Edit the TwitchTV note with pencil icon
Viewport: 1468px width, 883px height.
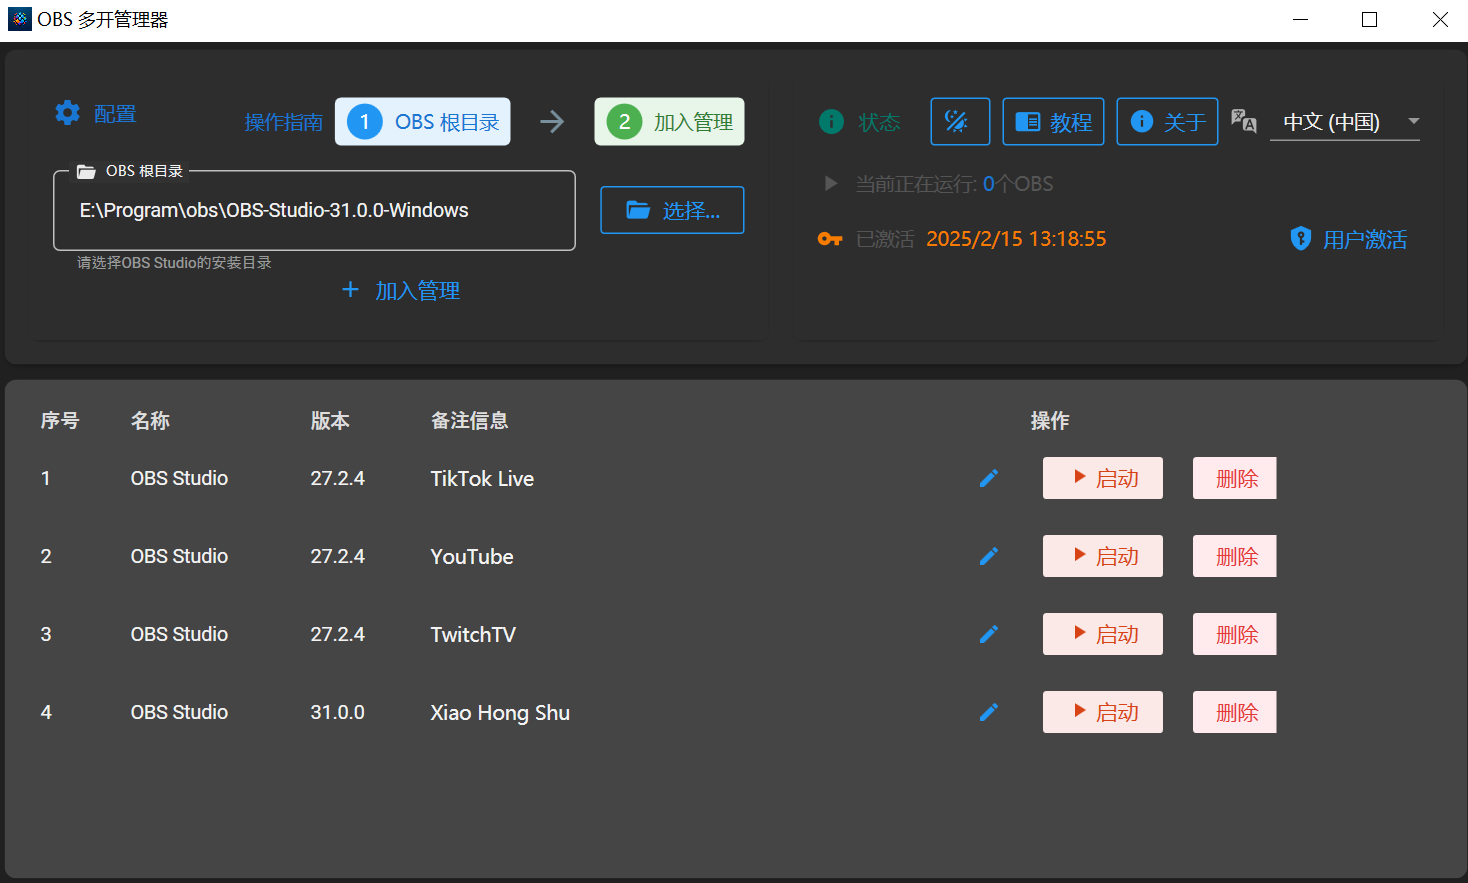(989, 634)
